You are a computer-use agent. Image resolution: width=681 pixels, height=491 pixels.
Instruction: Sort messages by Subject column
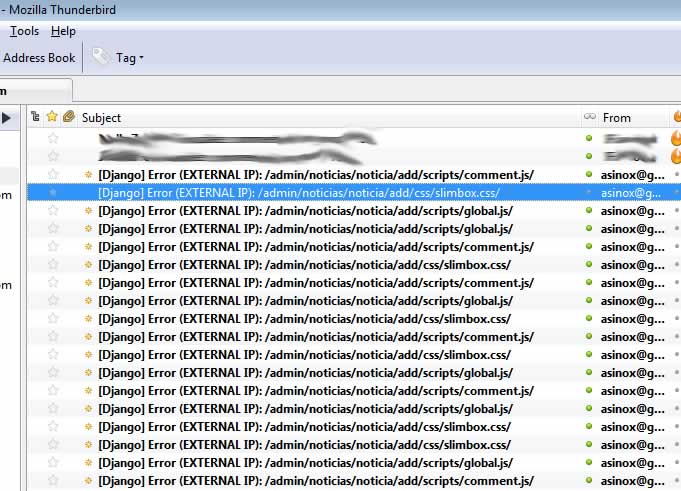[101, 118]
